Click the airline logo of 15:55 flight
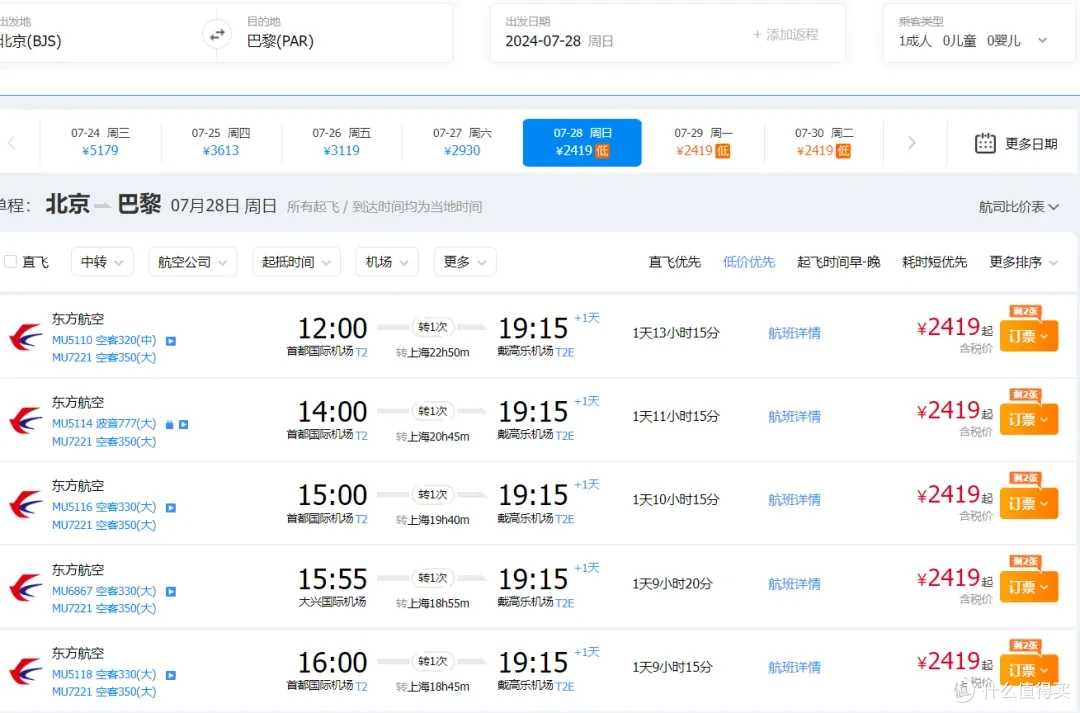1080x713 pixels. (x=25, y=588)
